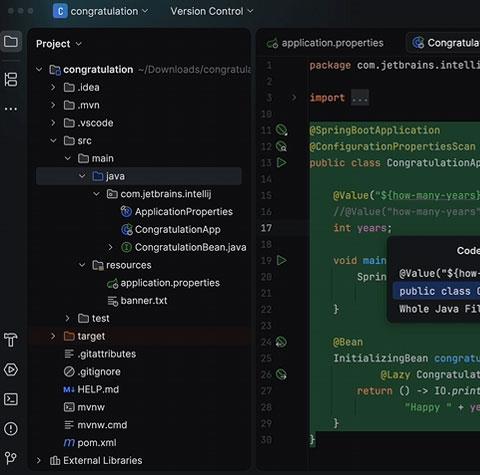
Task: Collapse the resources folder
Action: [82, 265]
